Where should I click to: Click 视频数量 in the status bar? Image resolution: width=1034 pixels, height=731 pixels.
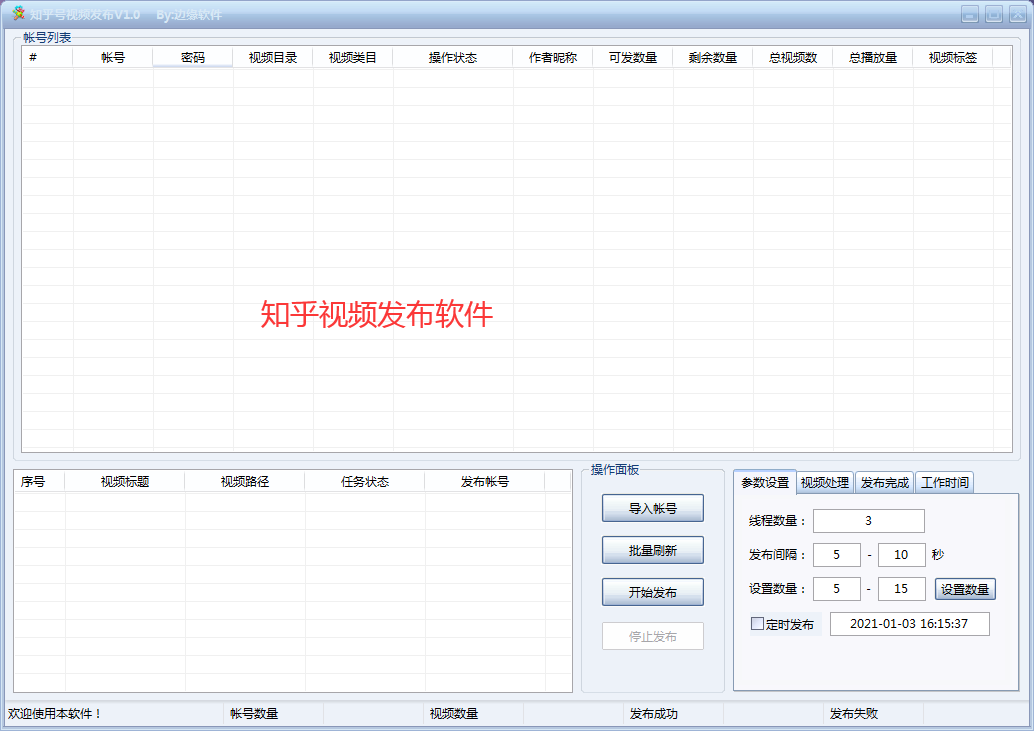[x=454, y=713]
